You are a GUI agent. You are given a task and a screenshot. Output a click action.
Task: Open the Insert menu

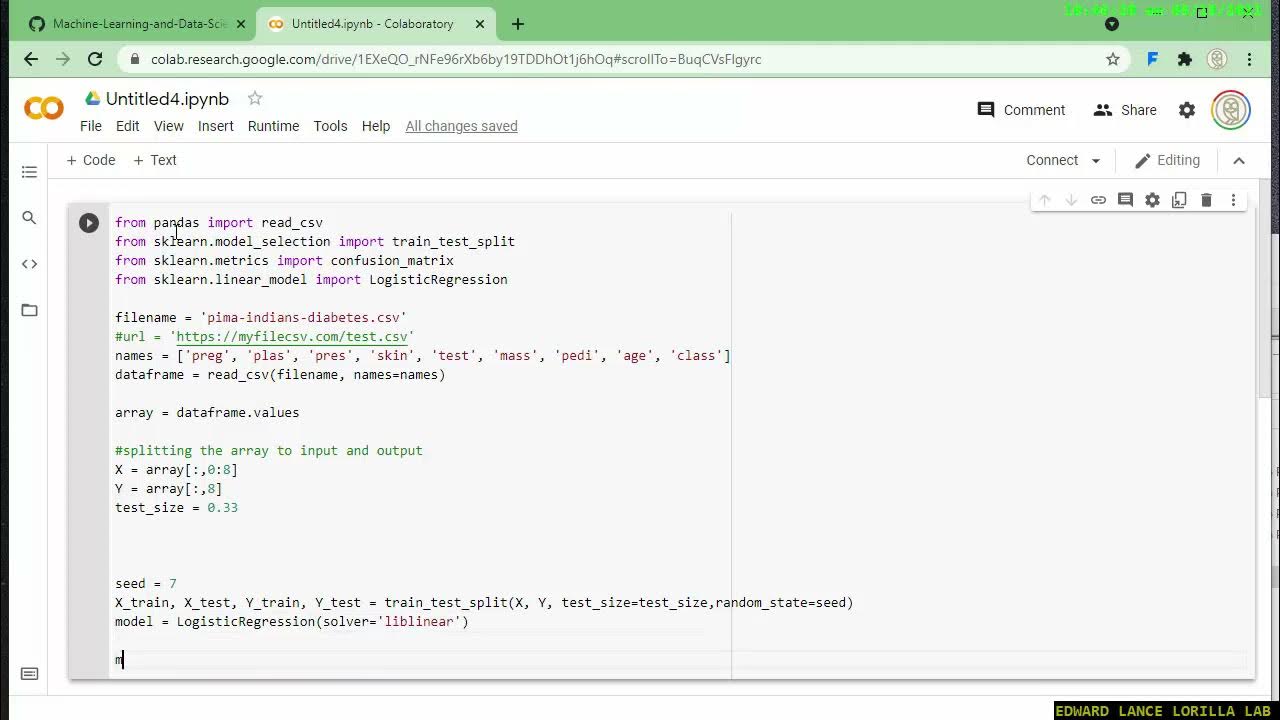click(216, 126)
